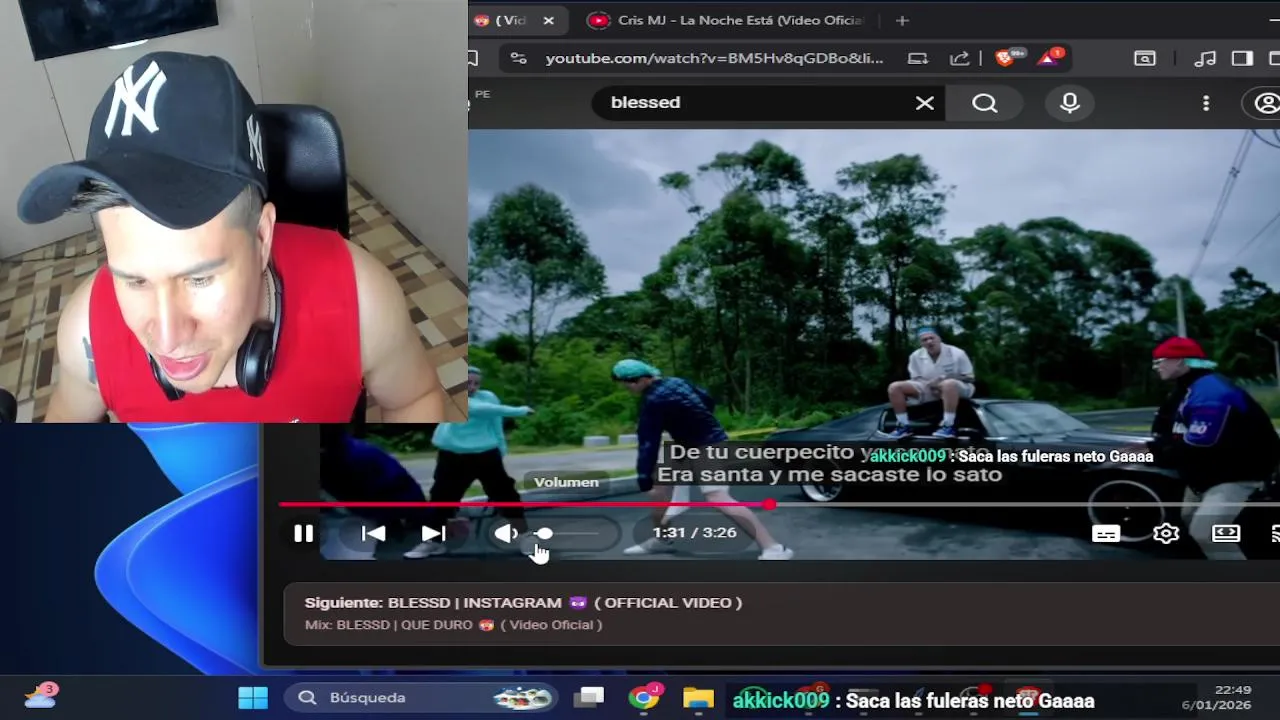1280x720 pixels.
Task: Pause the YouTube video
Action: [303, 533]
